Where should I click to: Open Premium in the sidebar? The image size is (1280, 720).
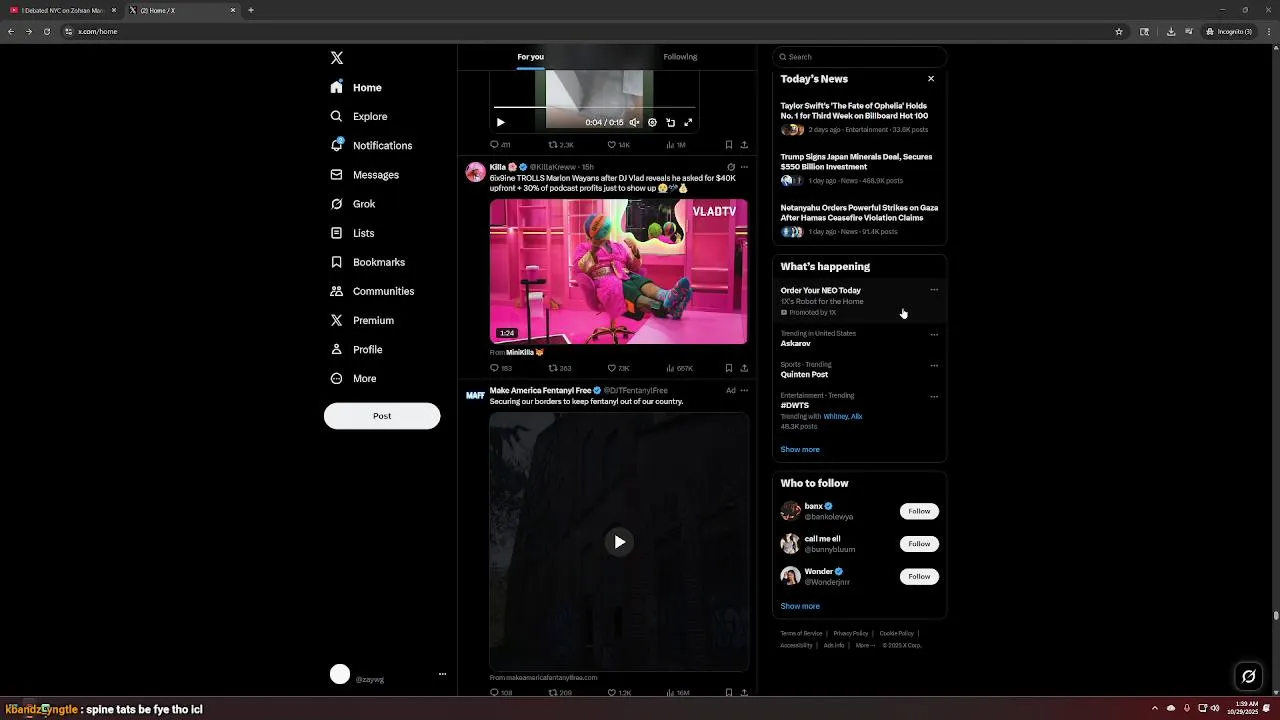click(x=362, y=320)
